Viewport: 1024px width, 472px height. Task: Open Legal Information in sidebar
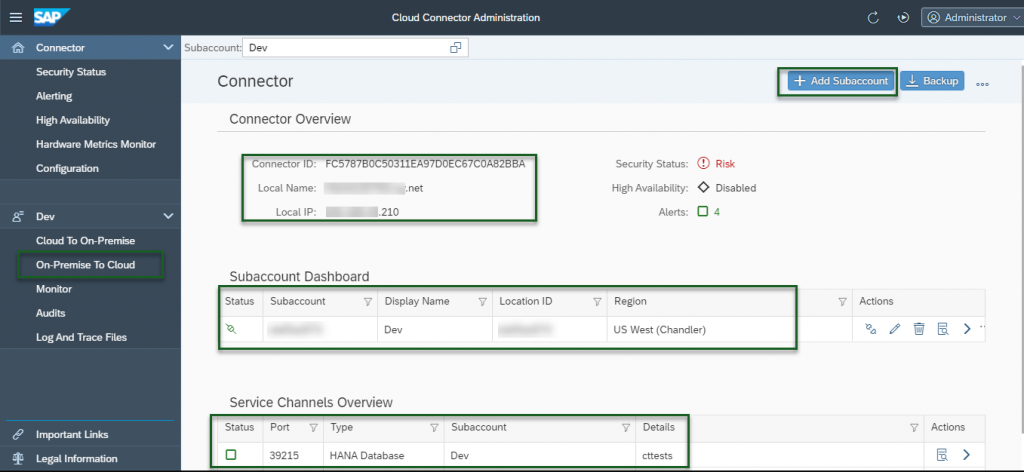click(x=77, y=459)
